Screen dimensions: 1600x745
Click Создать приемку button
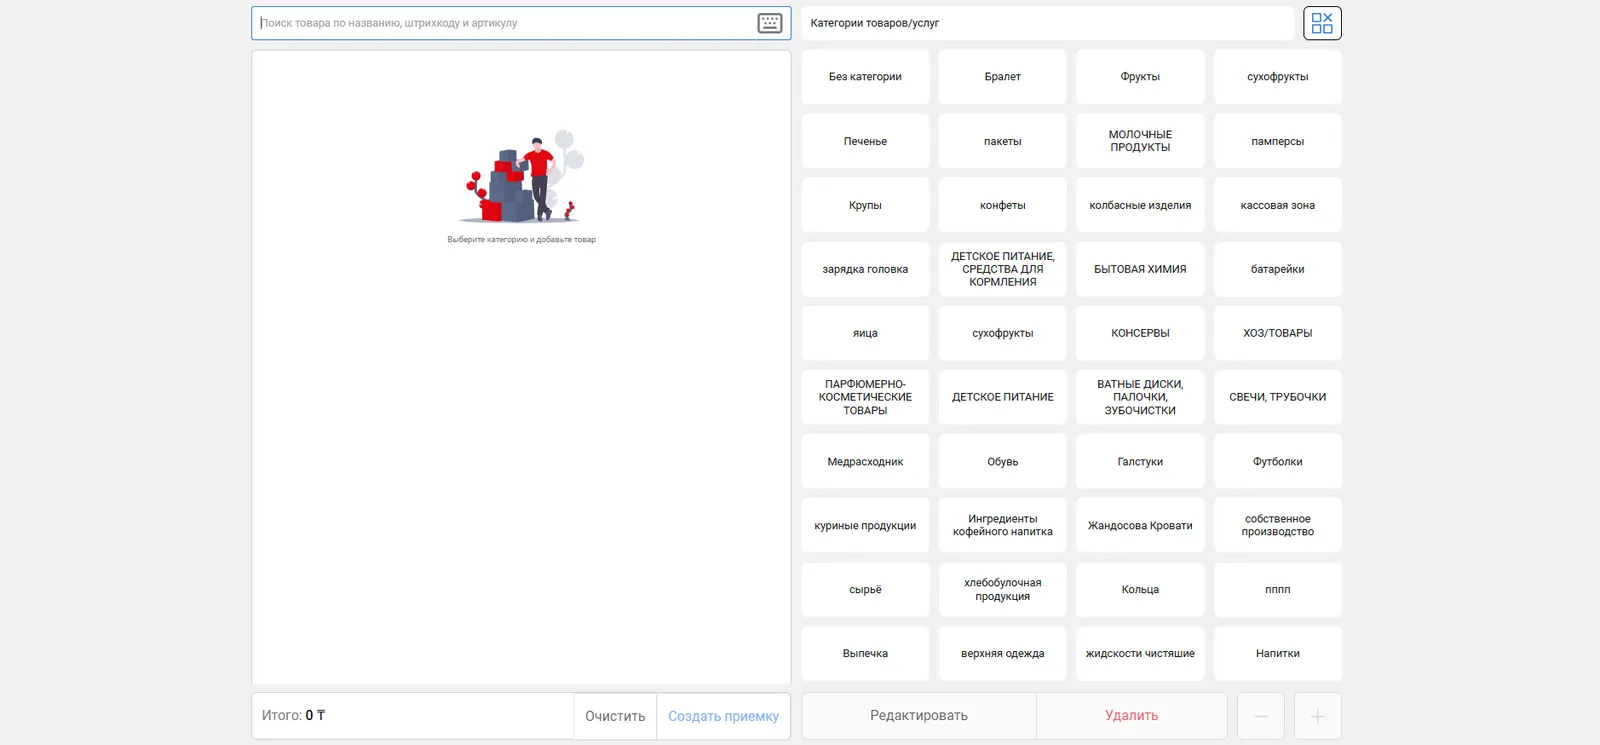pos(723,716)
